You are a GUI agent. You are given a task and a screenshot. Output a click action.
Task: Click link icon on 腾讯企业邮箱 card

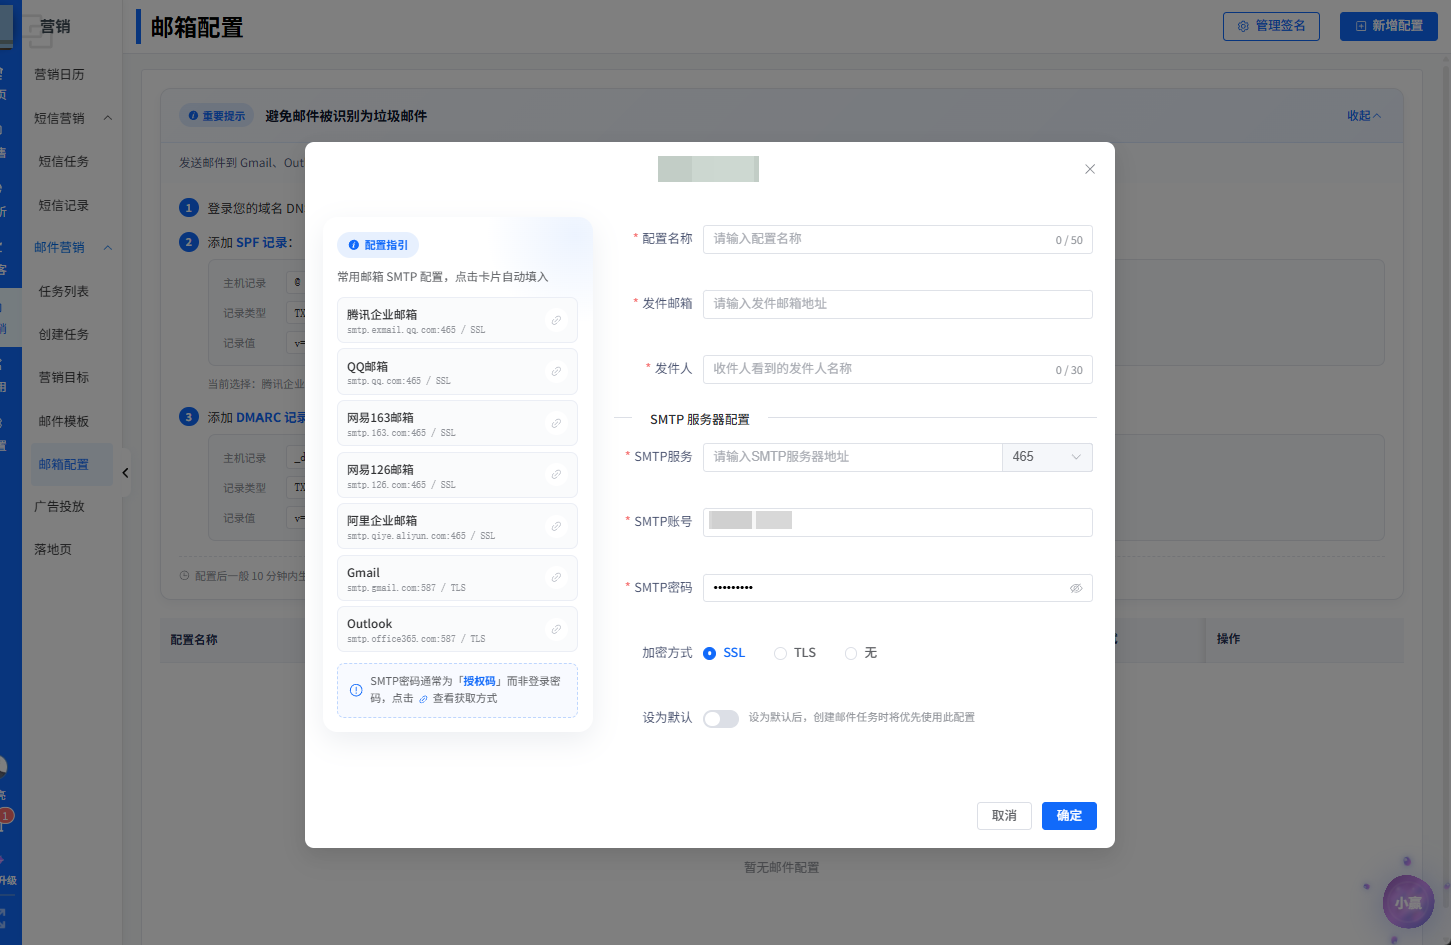click(556, 321)
